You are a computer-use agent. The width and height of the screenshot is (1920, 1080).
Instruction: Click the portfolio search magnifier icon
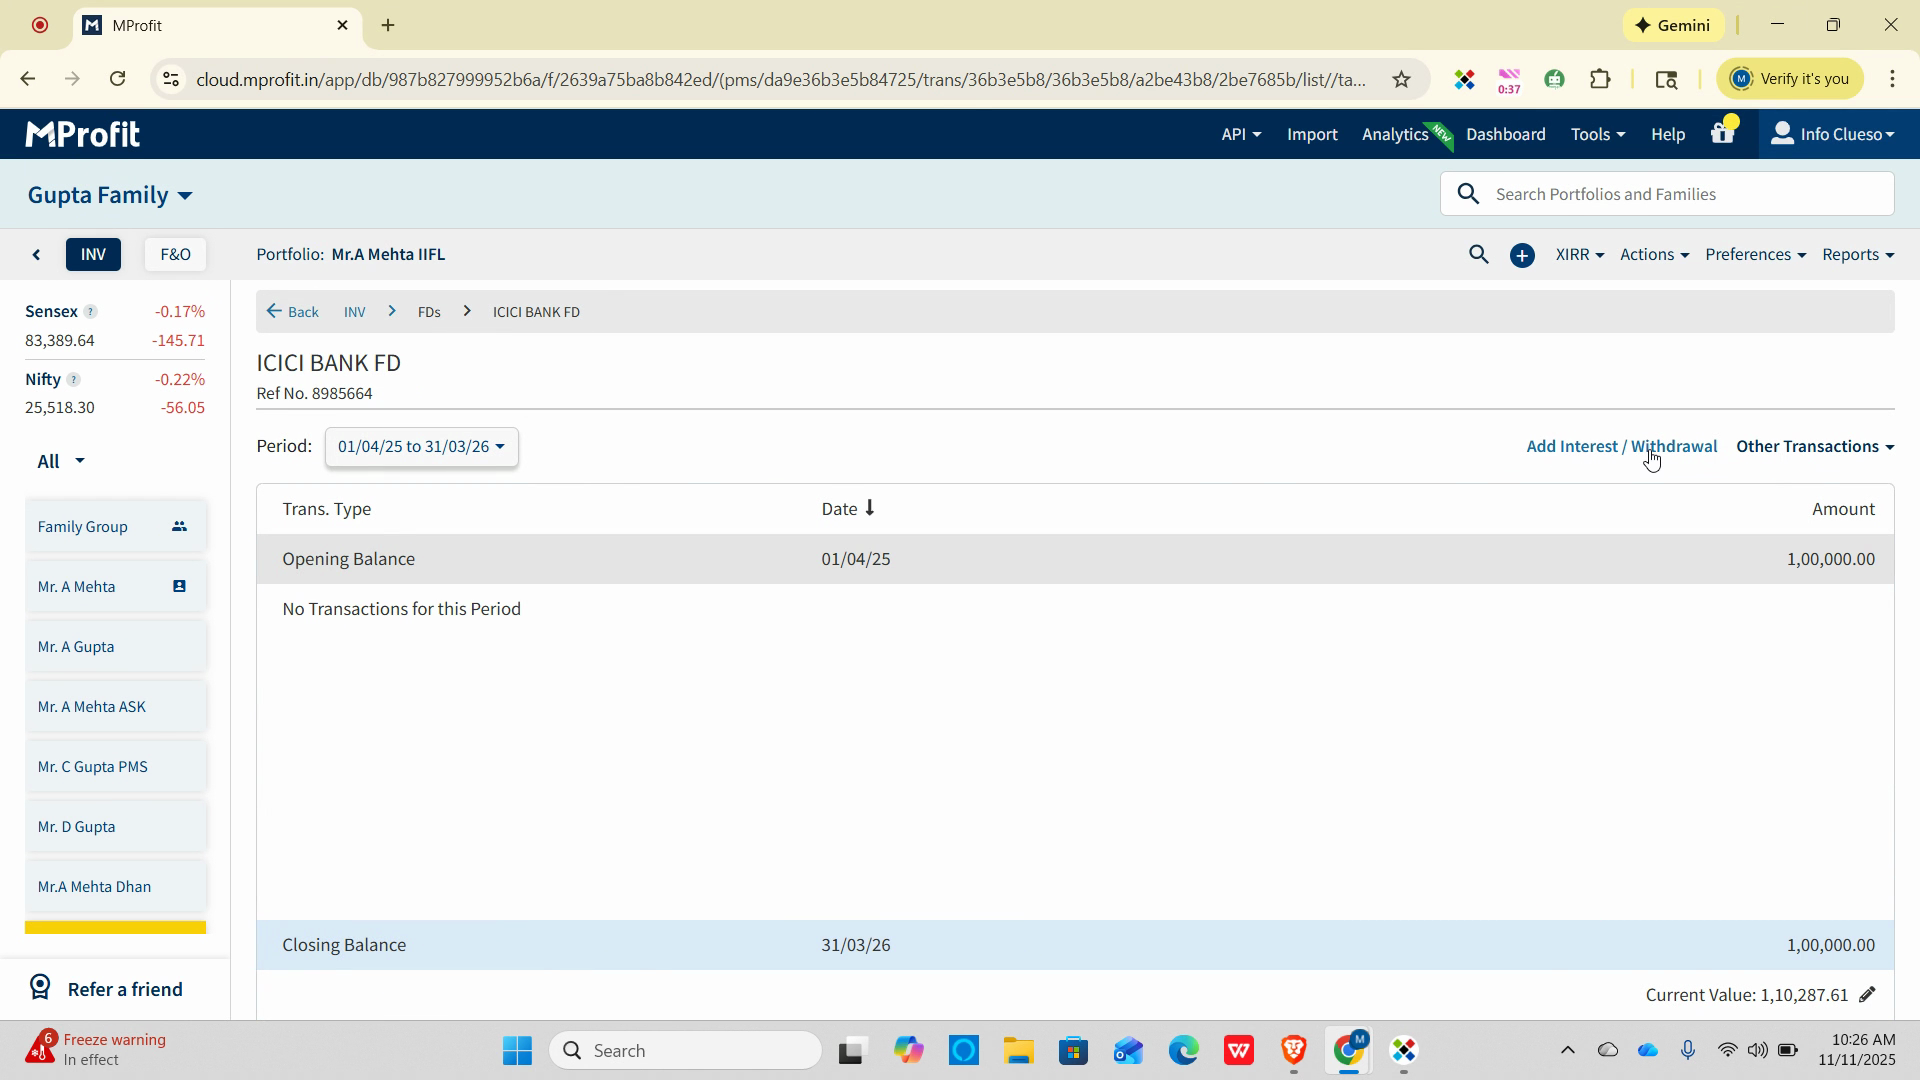(1478, 255)
